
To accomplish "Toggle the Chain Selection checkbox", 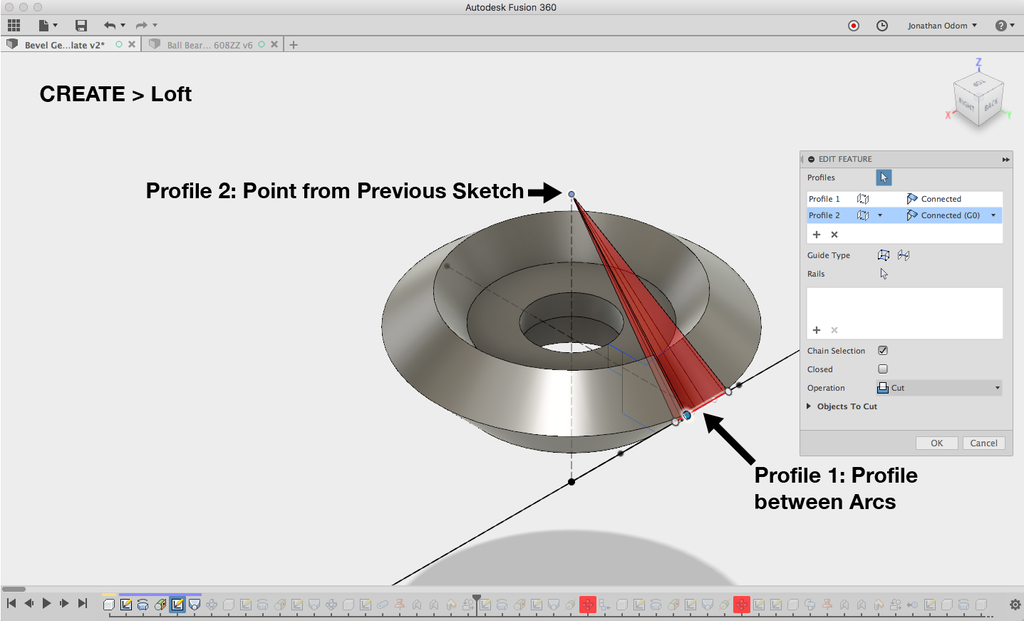I will 883,351.
